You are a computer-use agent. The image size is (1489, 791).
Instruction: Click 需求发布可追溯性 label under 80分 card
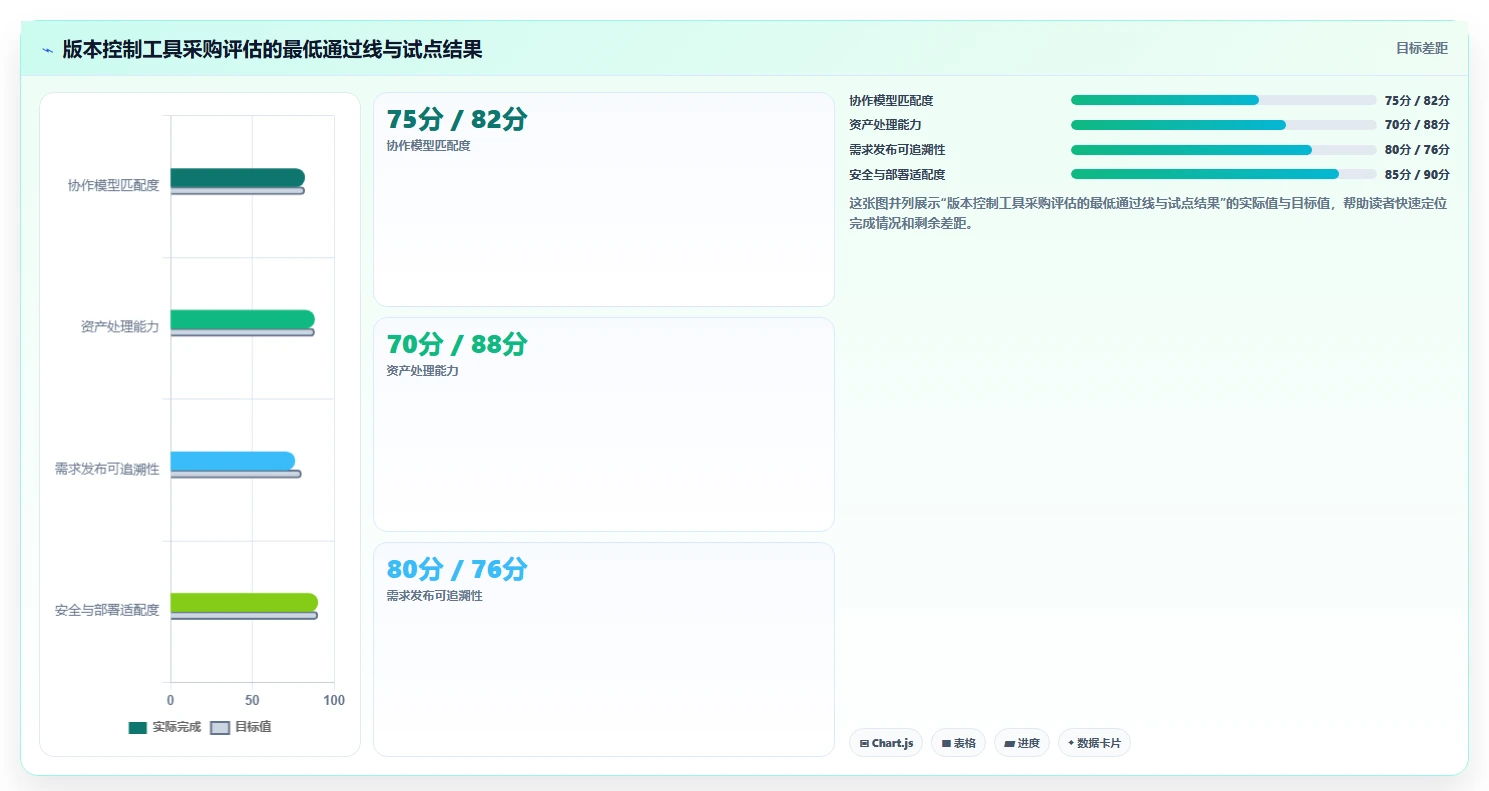pos(435,596)
